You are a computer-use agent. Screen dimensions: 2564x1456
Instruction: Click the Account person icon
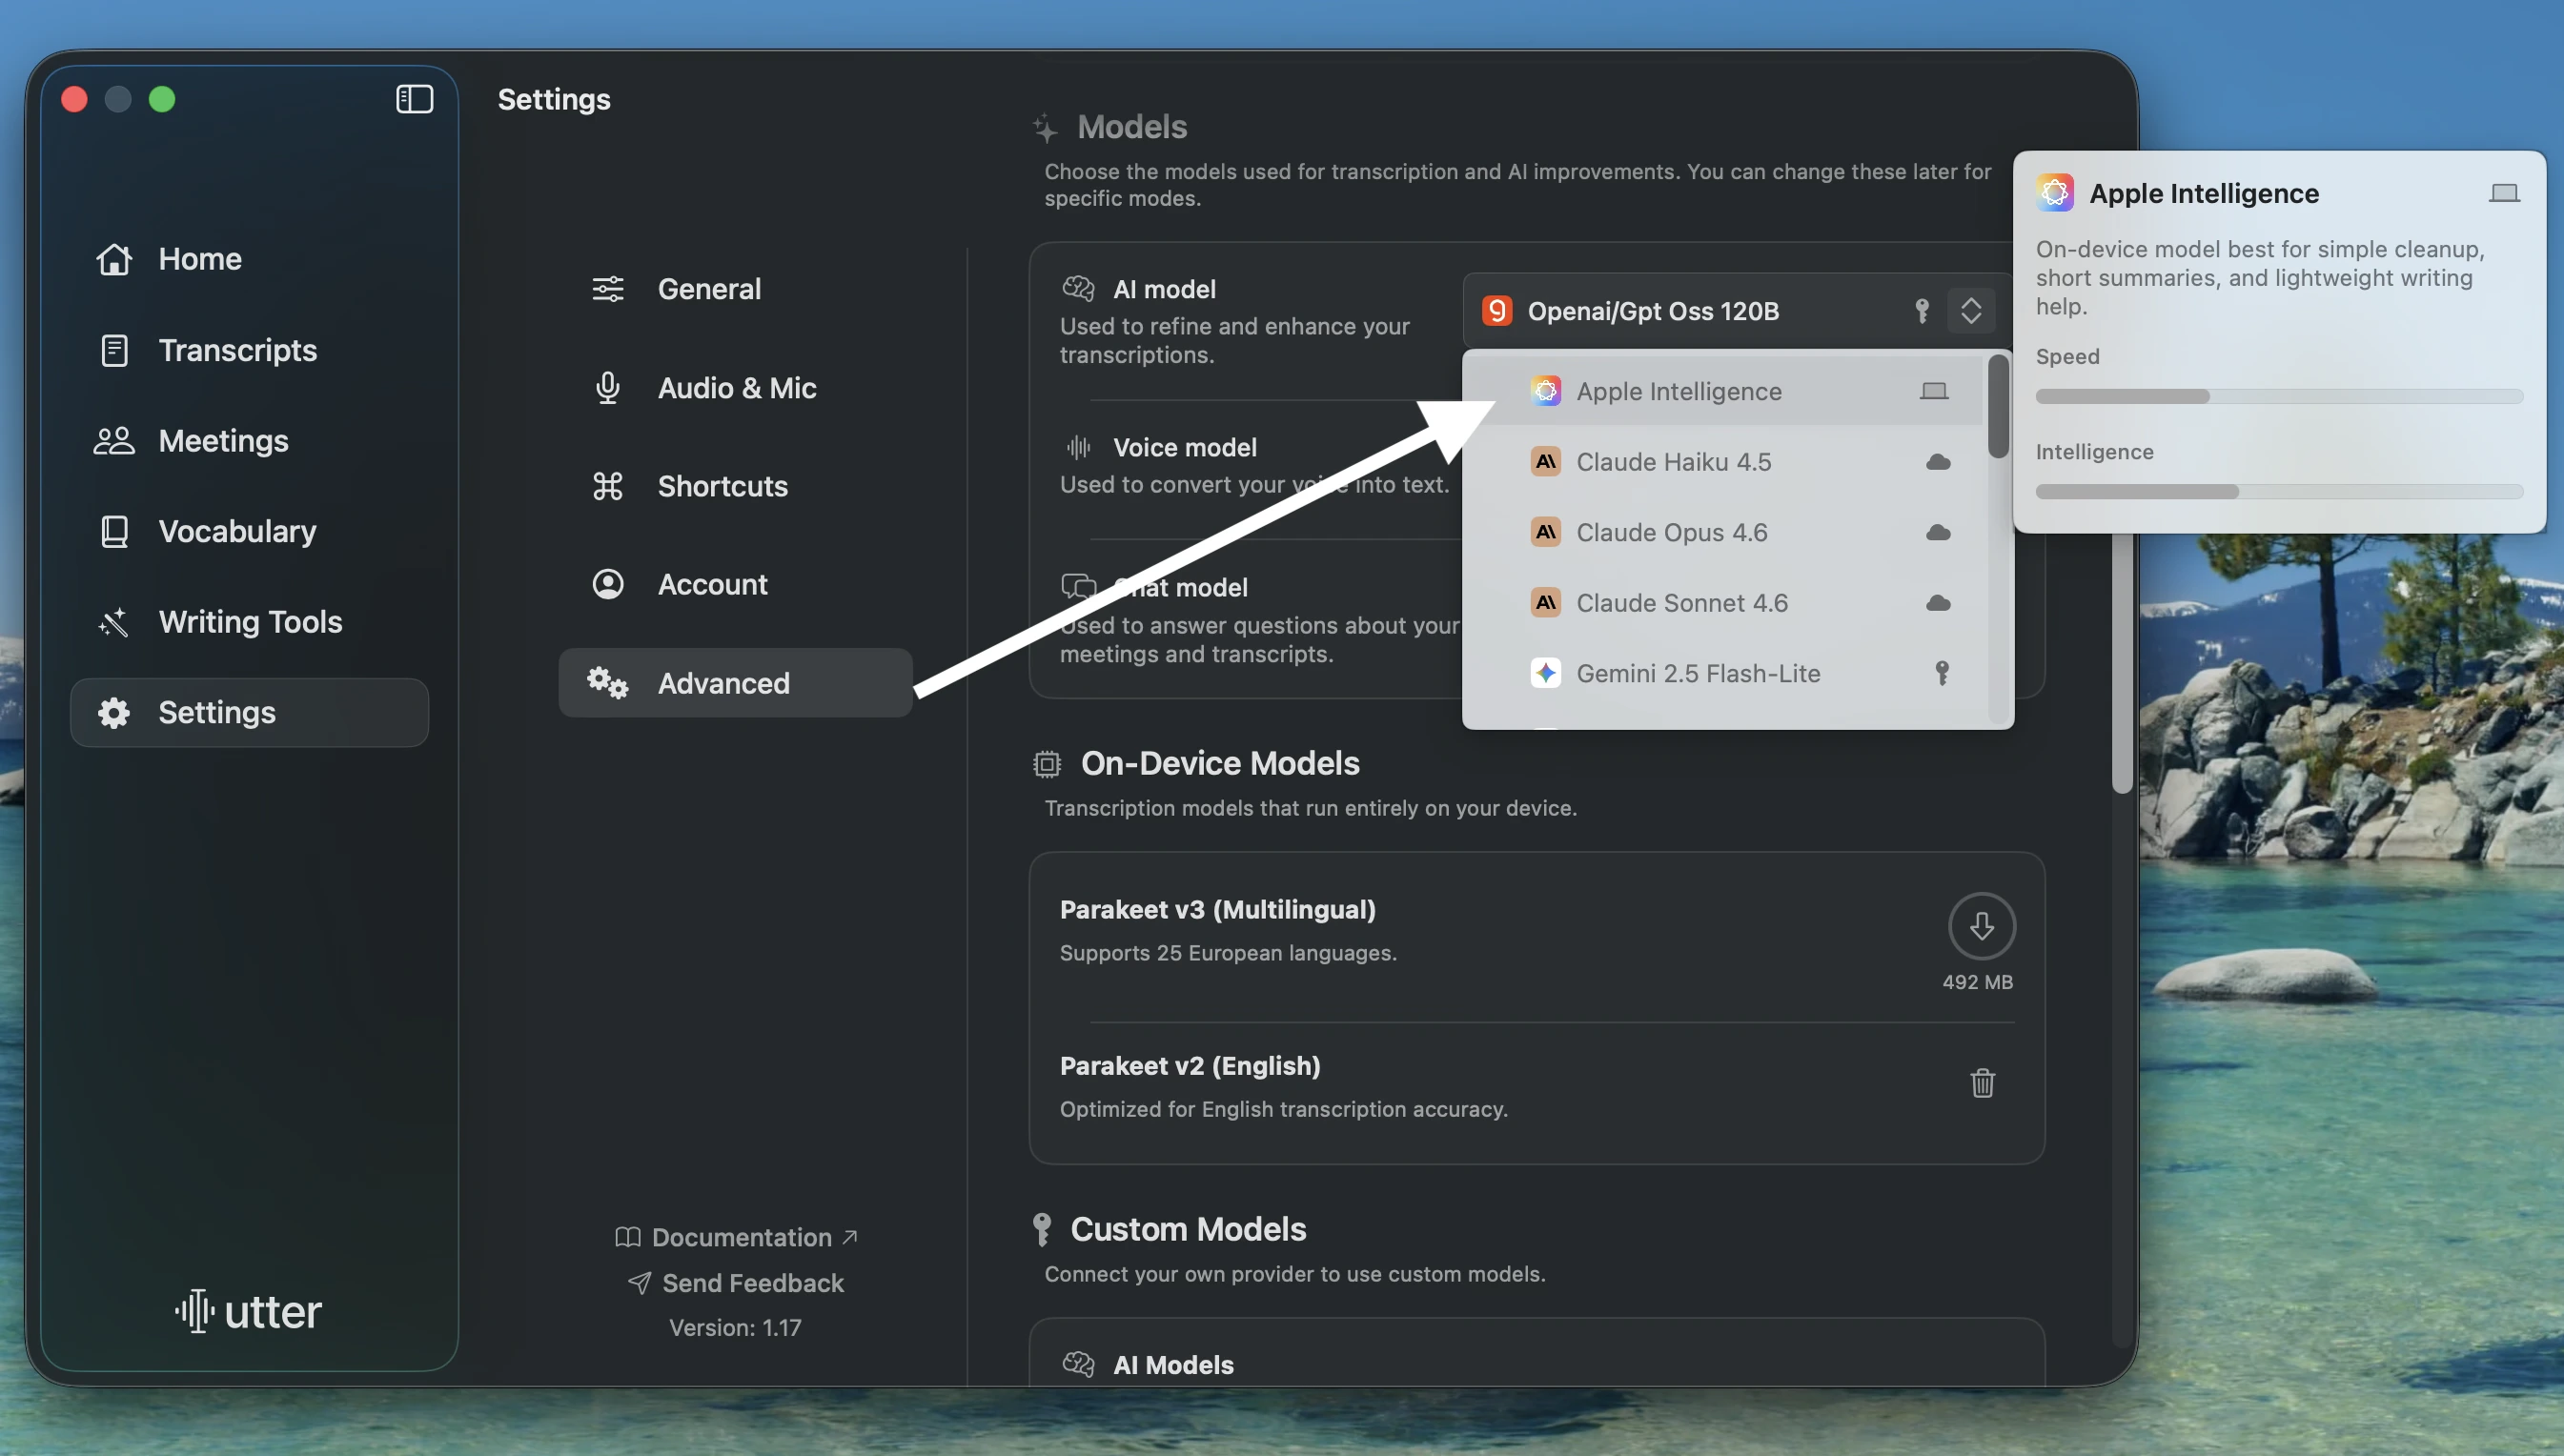(608, 584)
